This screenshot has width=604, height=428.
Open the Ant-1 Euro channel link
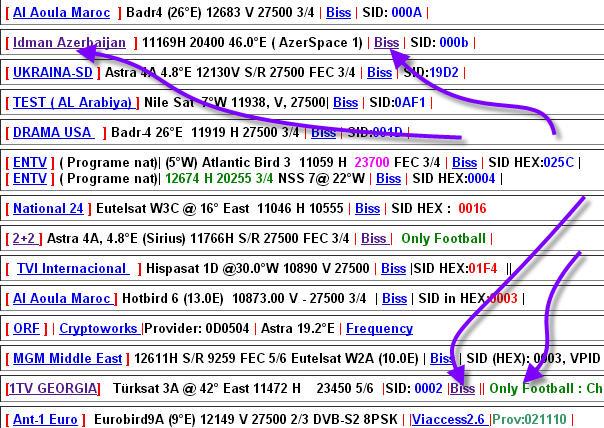click(x=45, y=419)
